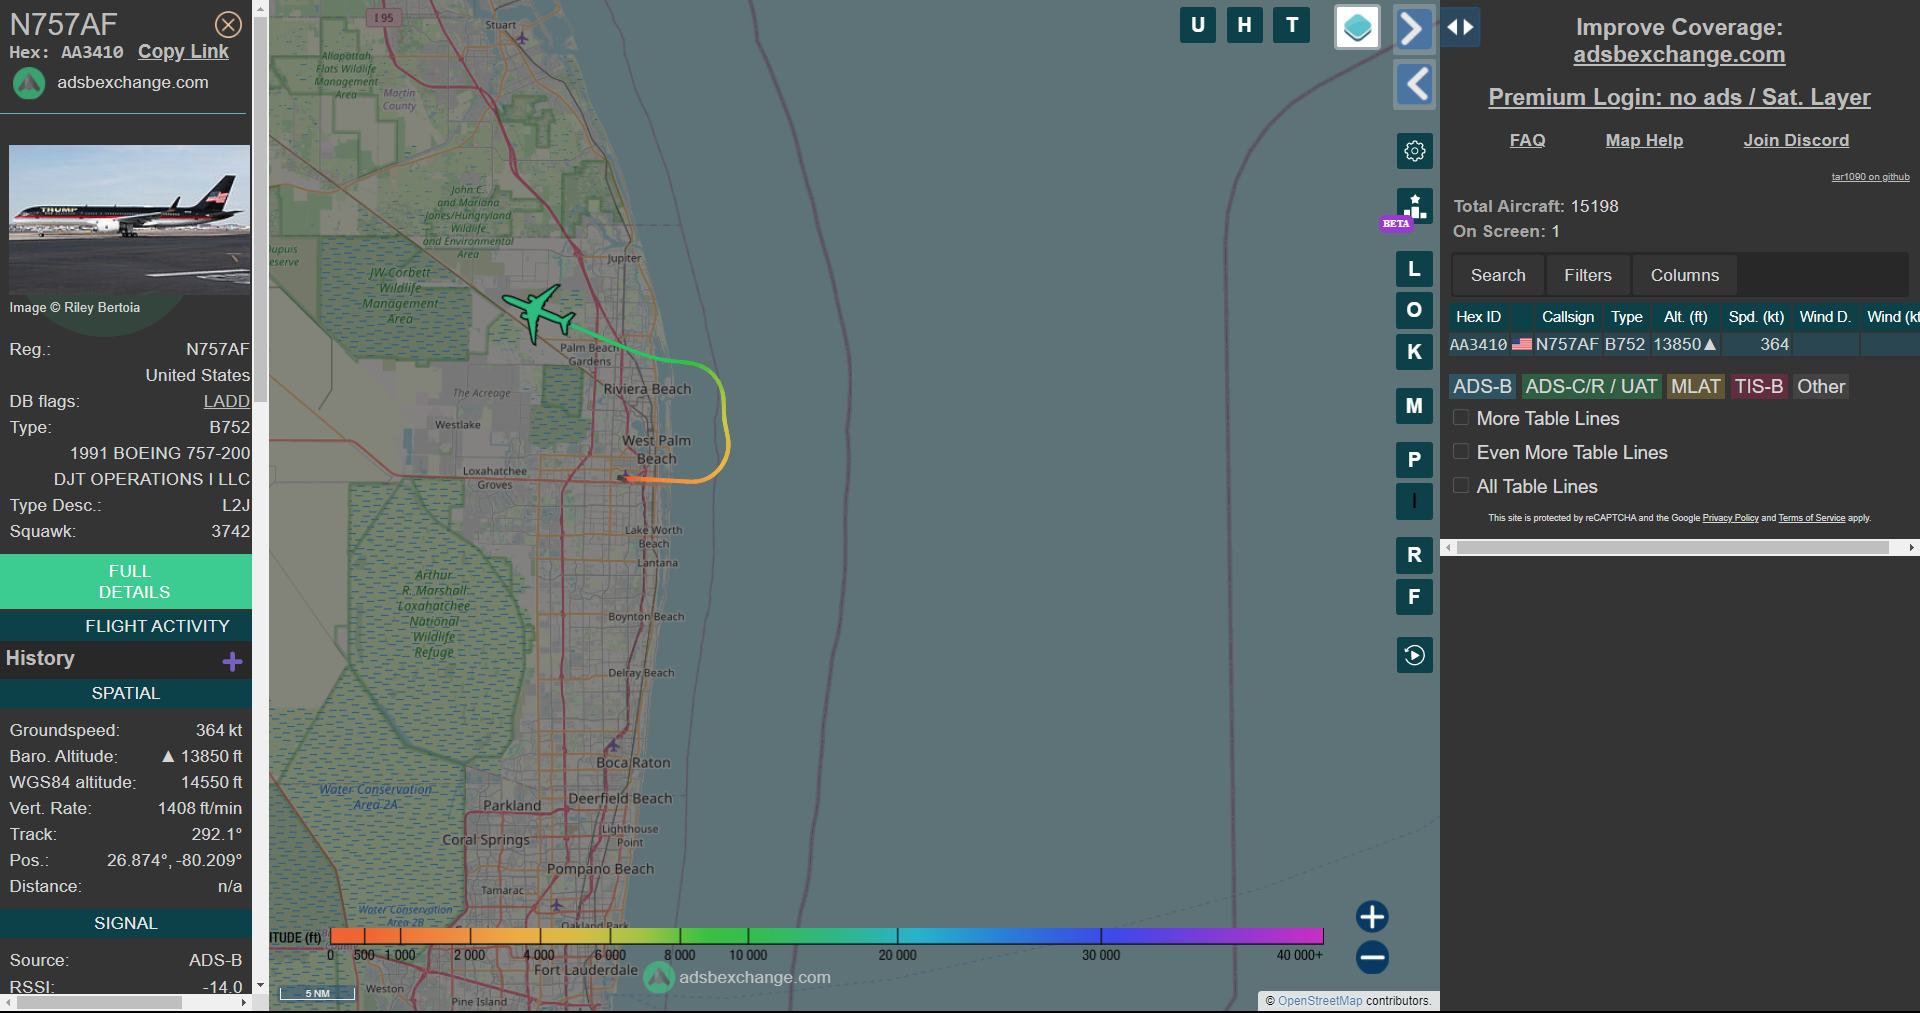Close the N757AF aircraft info panel
This screenshot has width=1920, height=1013.
tap(228, 24)
